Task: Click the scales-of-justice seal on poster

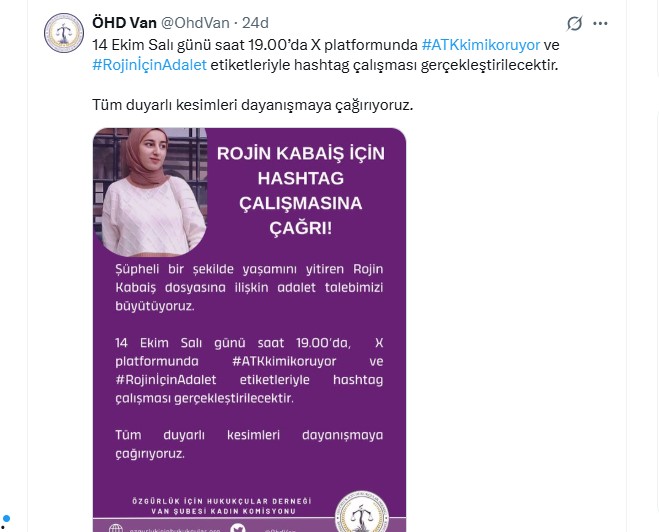Action: click(x=361, y=512)
